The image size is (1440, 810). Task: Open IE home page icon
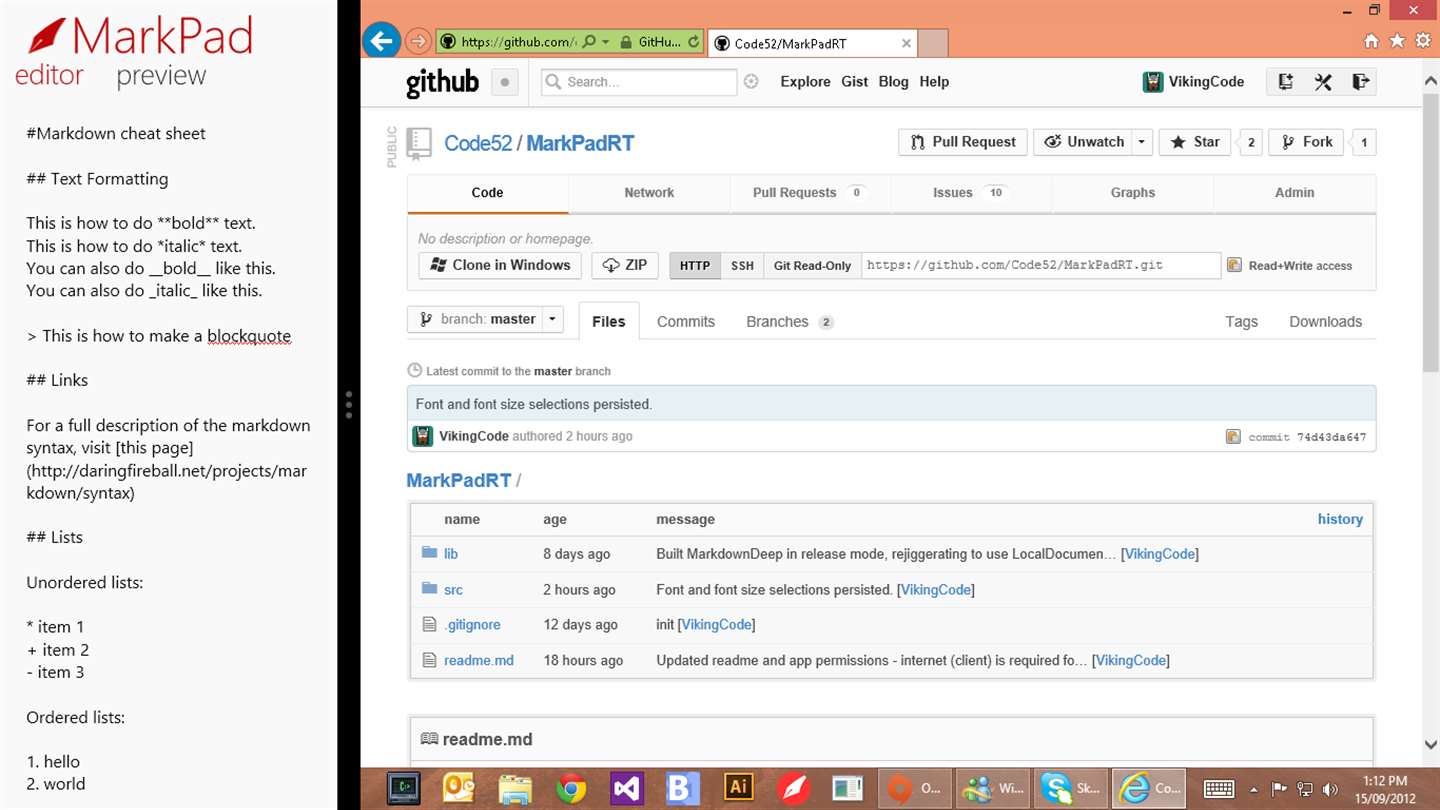tap(1371, 41)
